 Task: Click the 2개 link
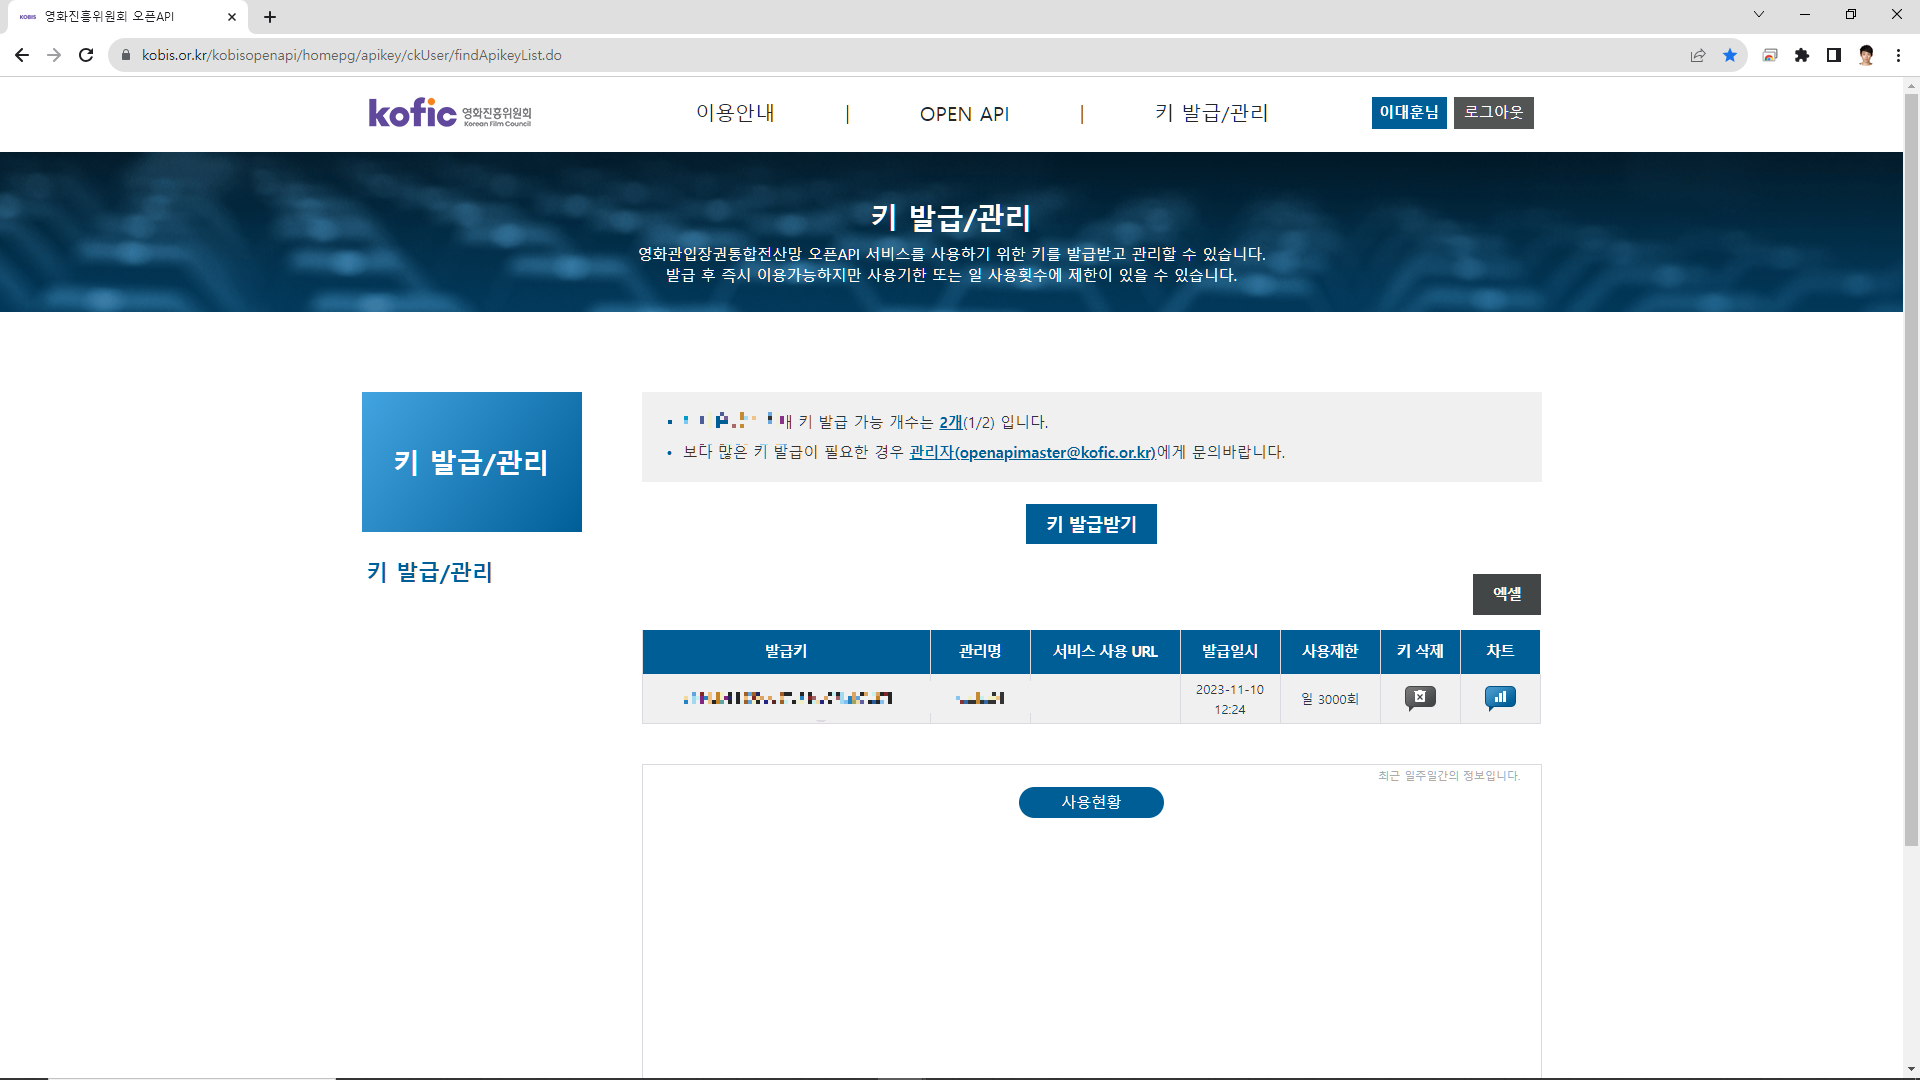(x=951, y=422)
